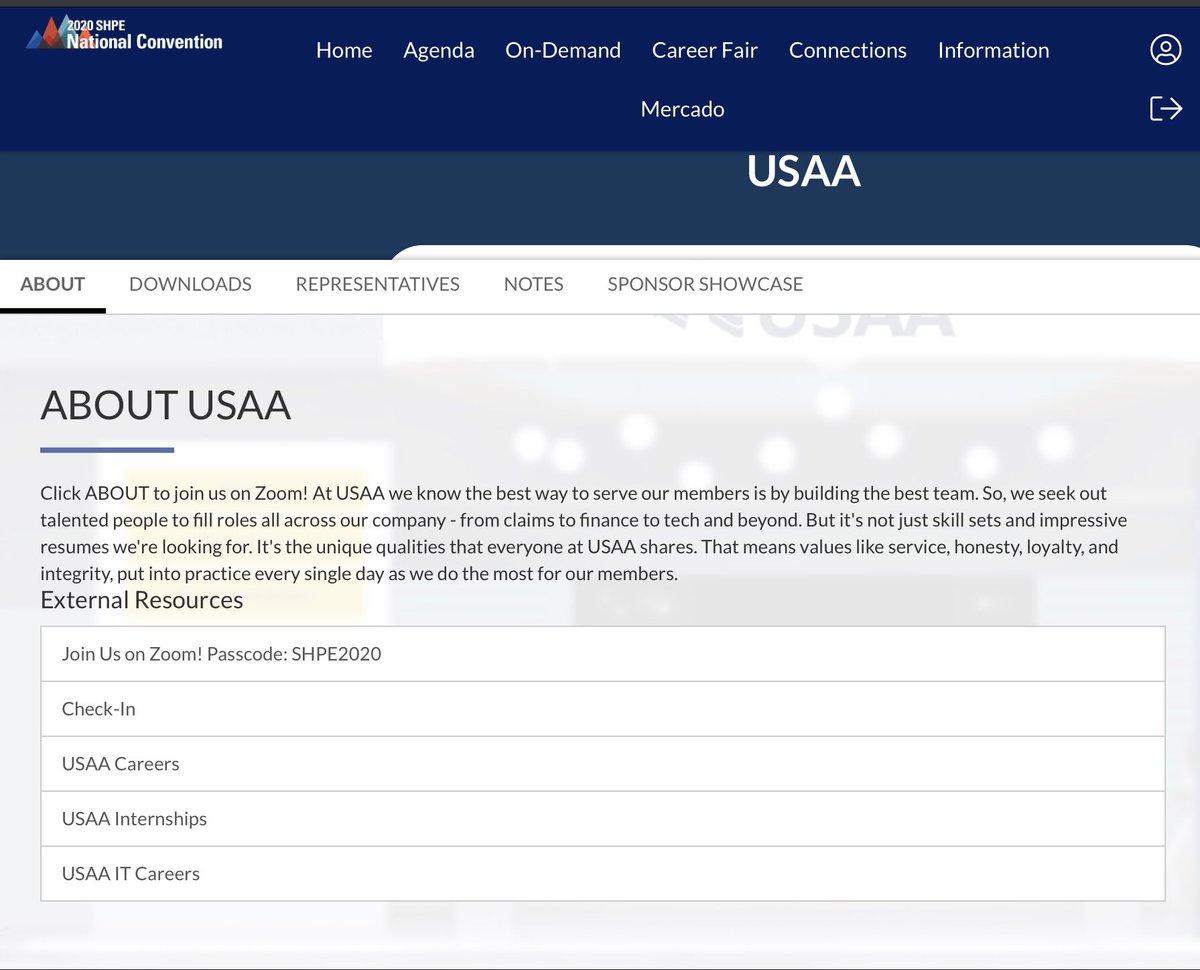The height and width of the screenshot is (970, 1200).
Task: Select the NOTES tab
Action: (533, 284)
